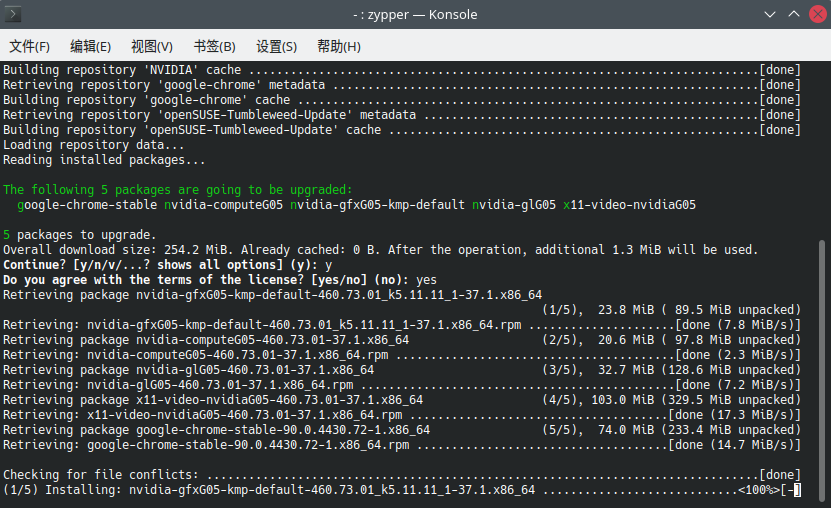Click 'Retrieving: nvidia-glG05-460.73.01-37.1.x86_64.rpm' line
This screenshot has width=831, height=508.
tap(401, 385)
